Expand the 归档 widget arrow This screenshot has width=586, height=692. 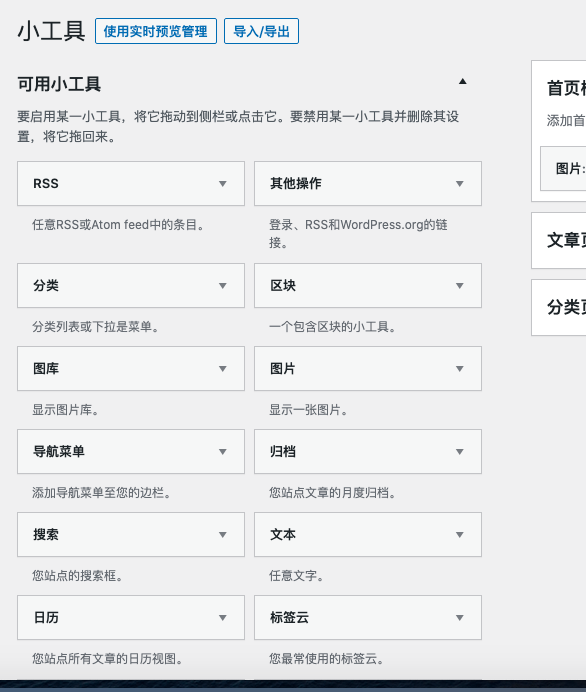pos(460,452)
